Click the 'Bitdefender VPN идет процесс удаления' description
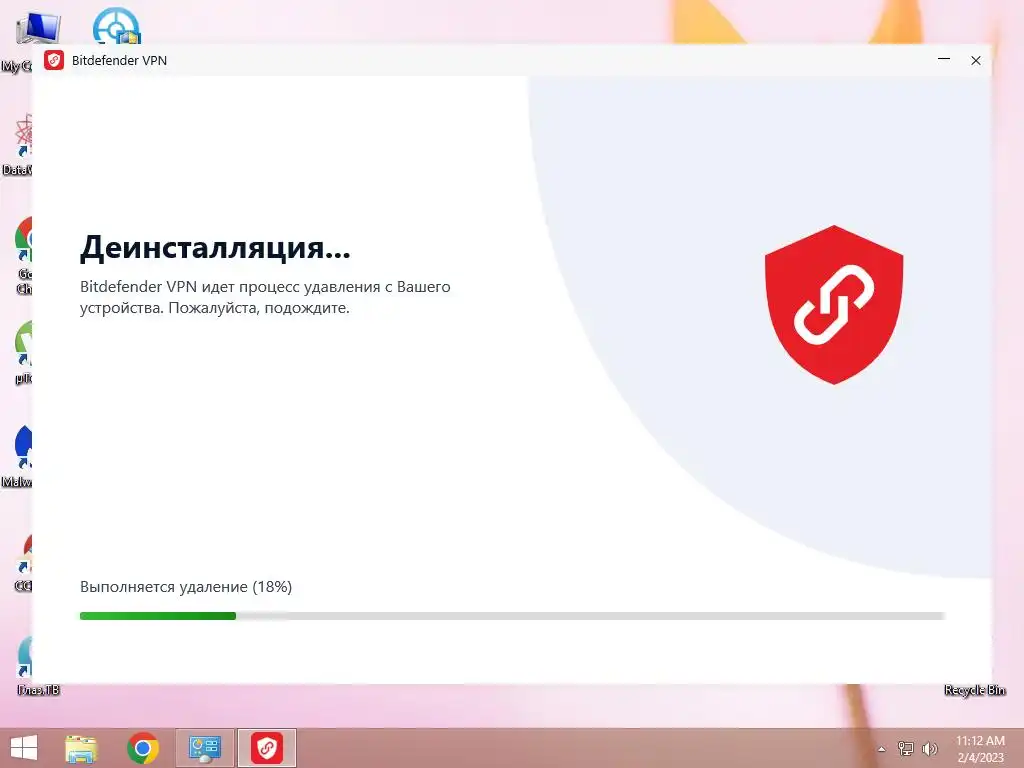The width and height of the screenshot is (1024, 768). (265, 297)
